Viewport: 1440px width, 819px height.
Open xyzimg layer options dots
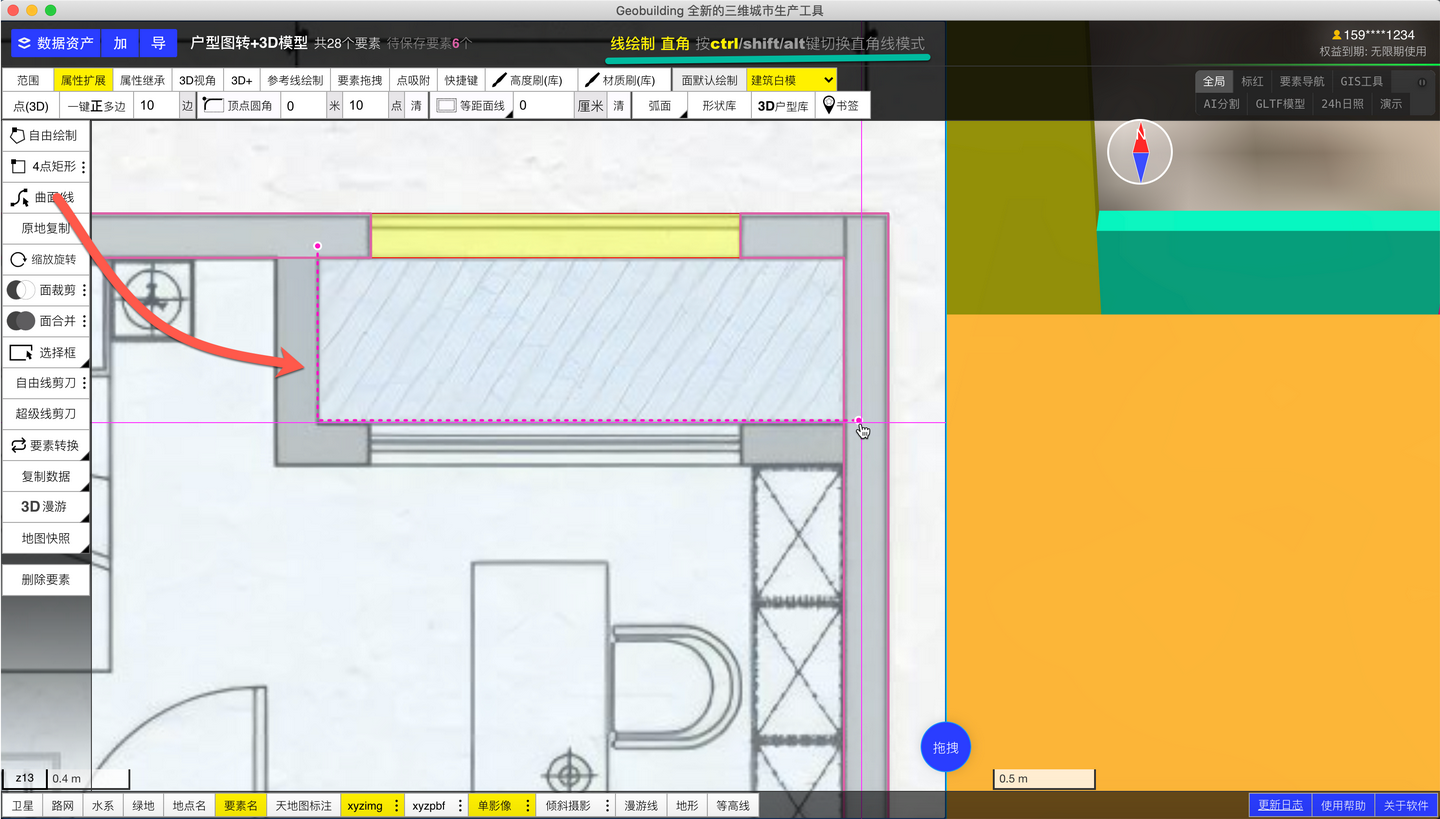click(x=397, y=805)
